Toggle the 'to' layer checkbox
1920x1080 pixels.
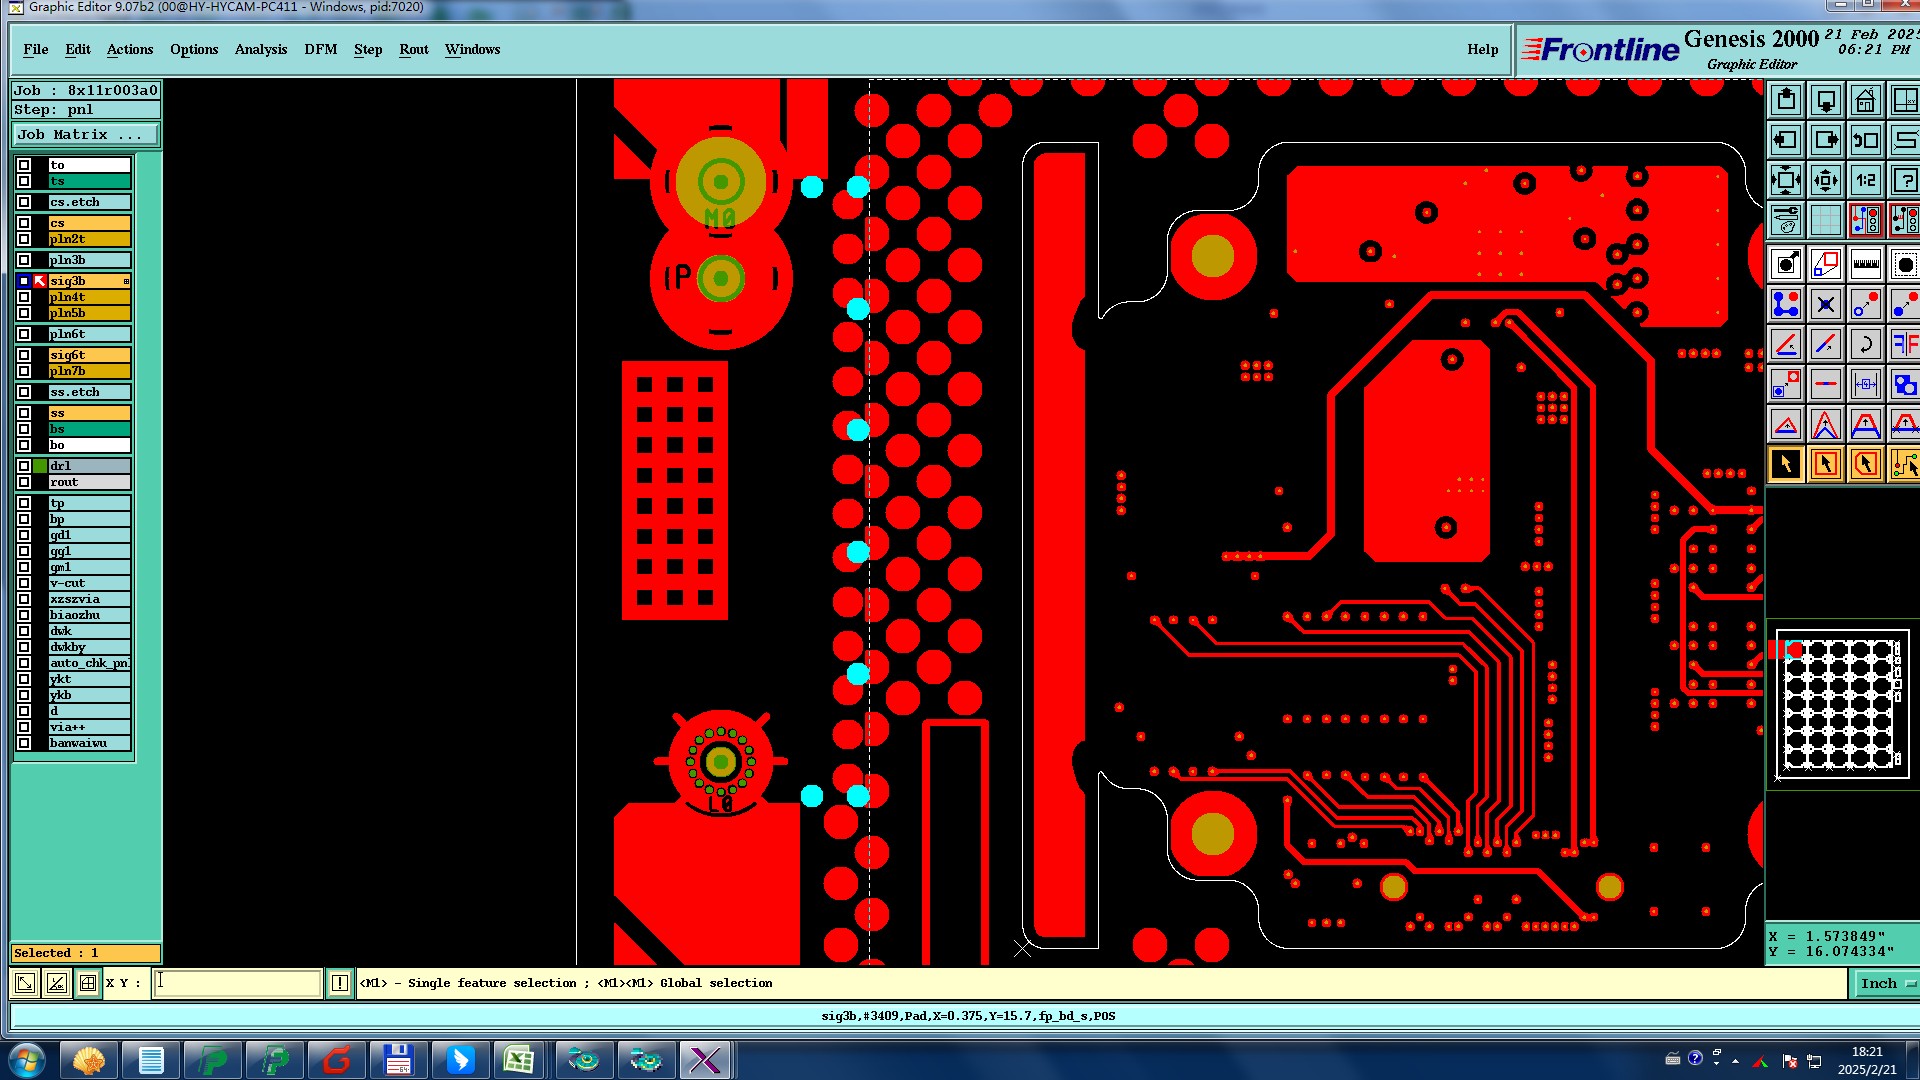pyautogui.click(x=24, y=165)
